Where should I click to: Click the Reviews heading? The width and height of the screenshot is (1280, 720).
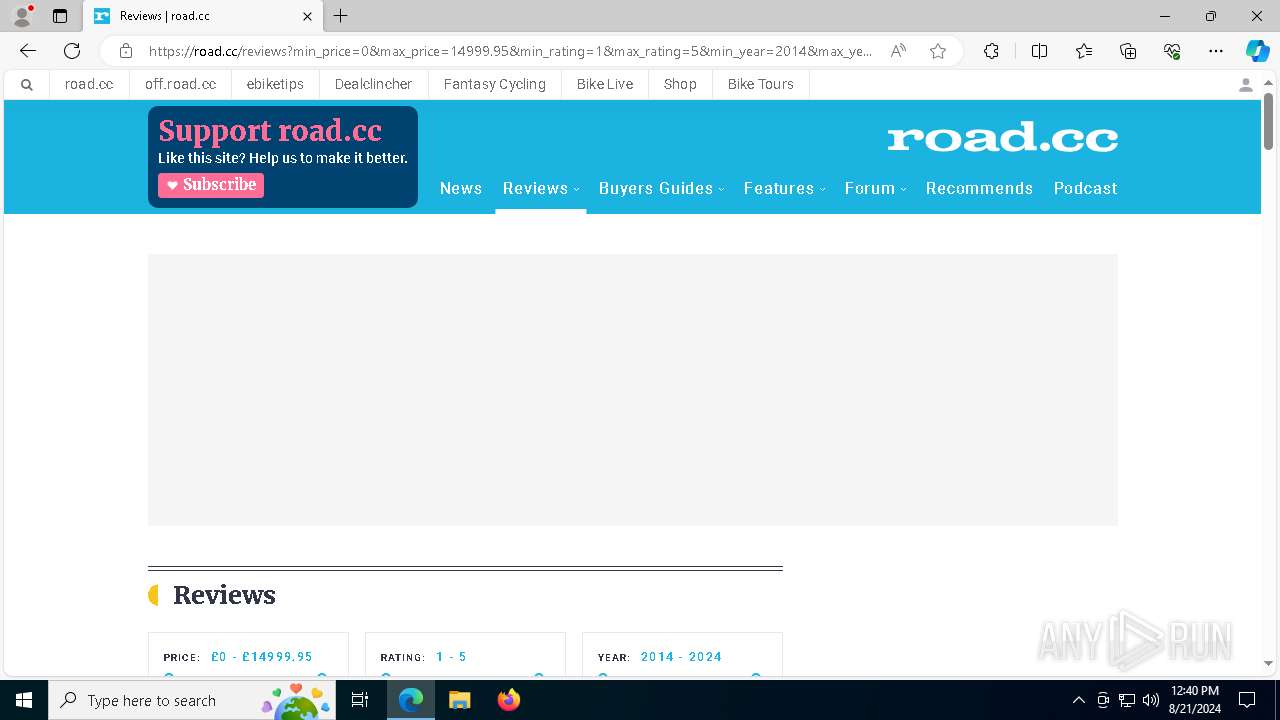tap(224, 595)
